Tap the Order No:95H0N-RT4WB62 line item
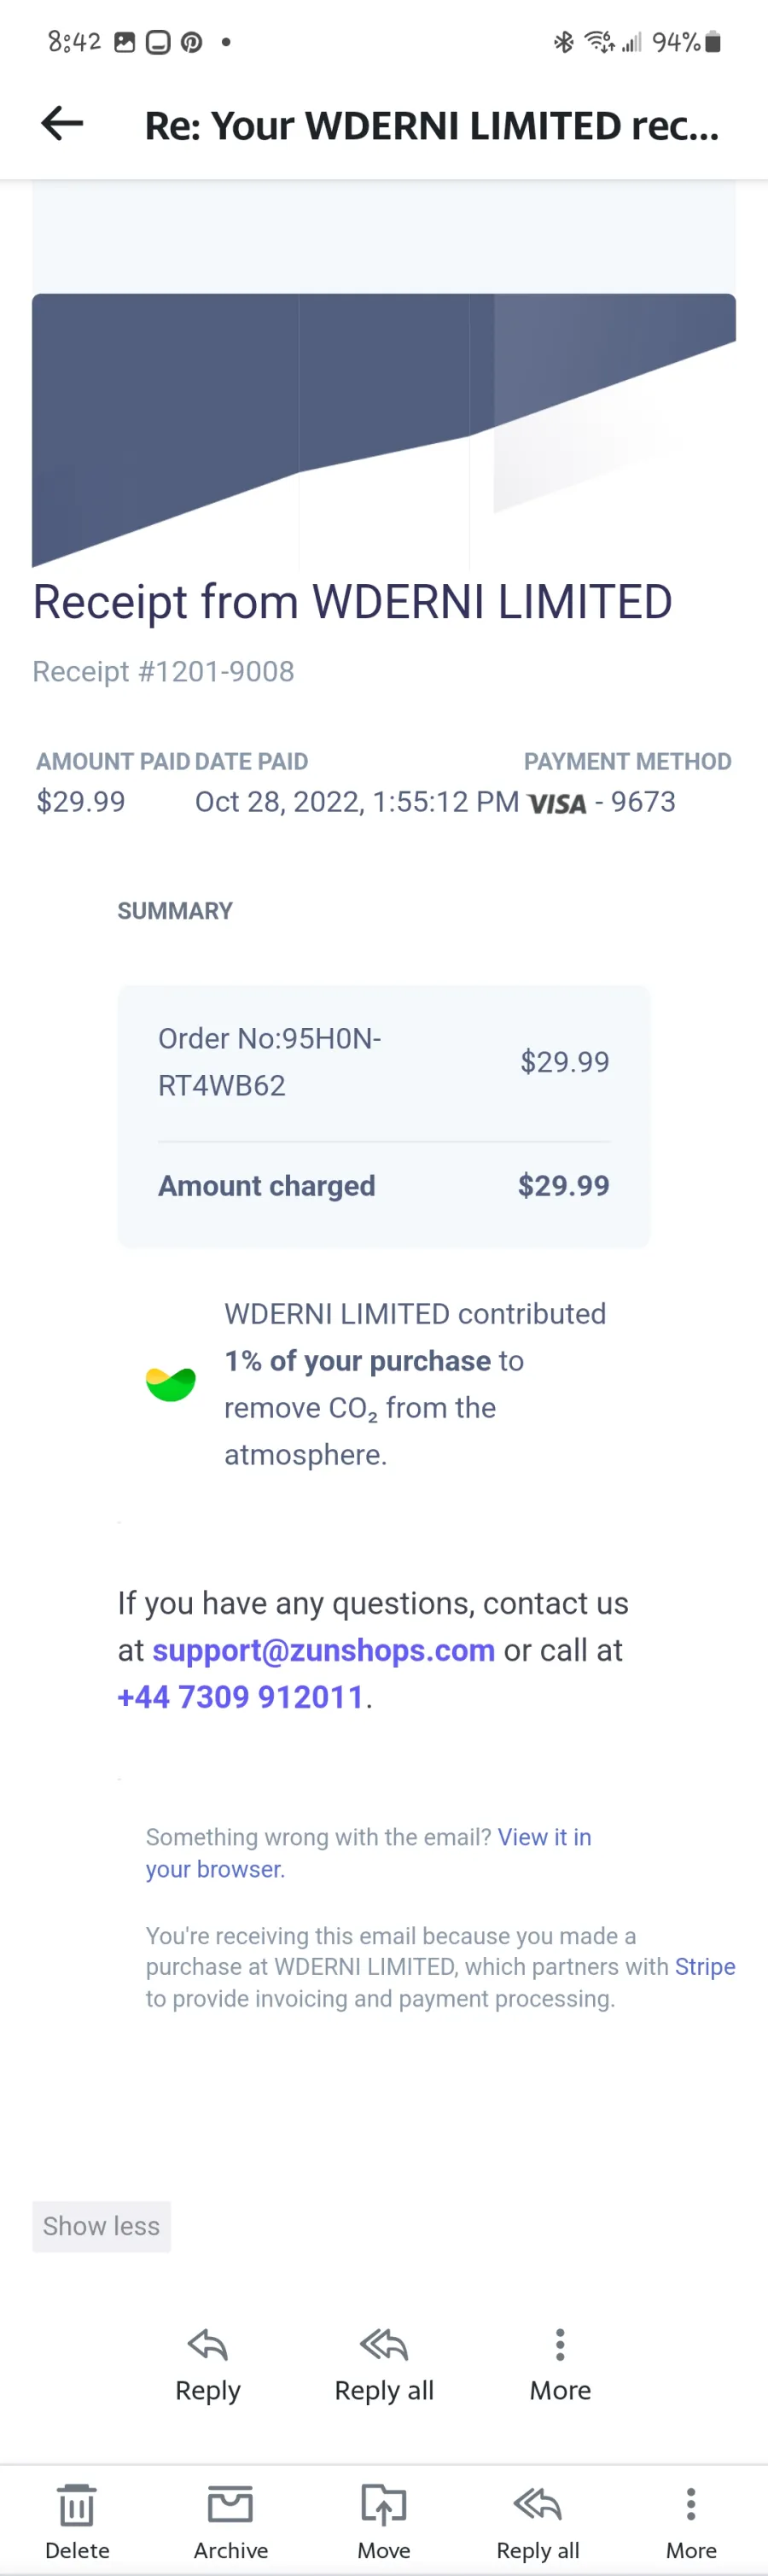The width and height of the screenshot is (768, 2576). (x=384, y=1062)
